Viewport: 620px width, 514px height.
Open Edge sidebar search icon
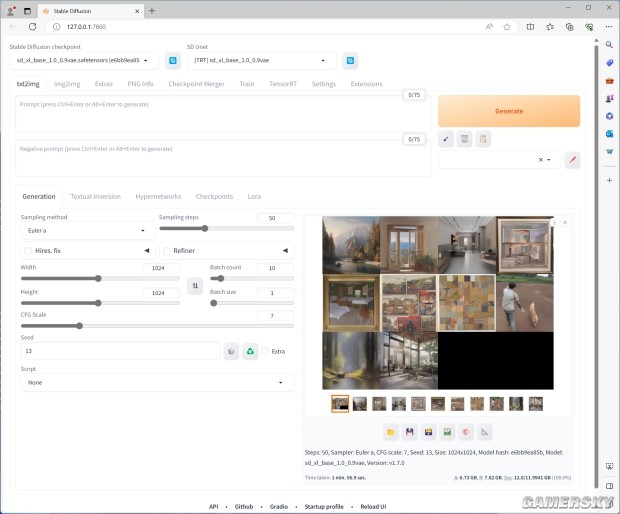609,45
